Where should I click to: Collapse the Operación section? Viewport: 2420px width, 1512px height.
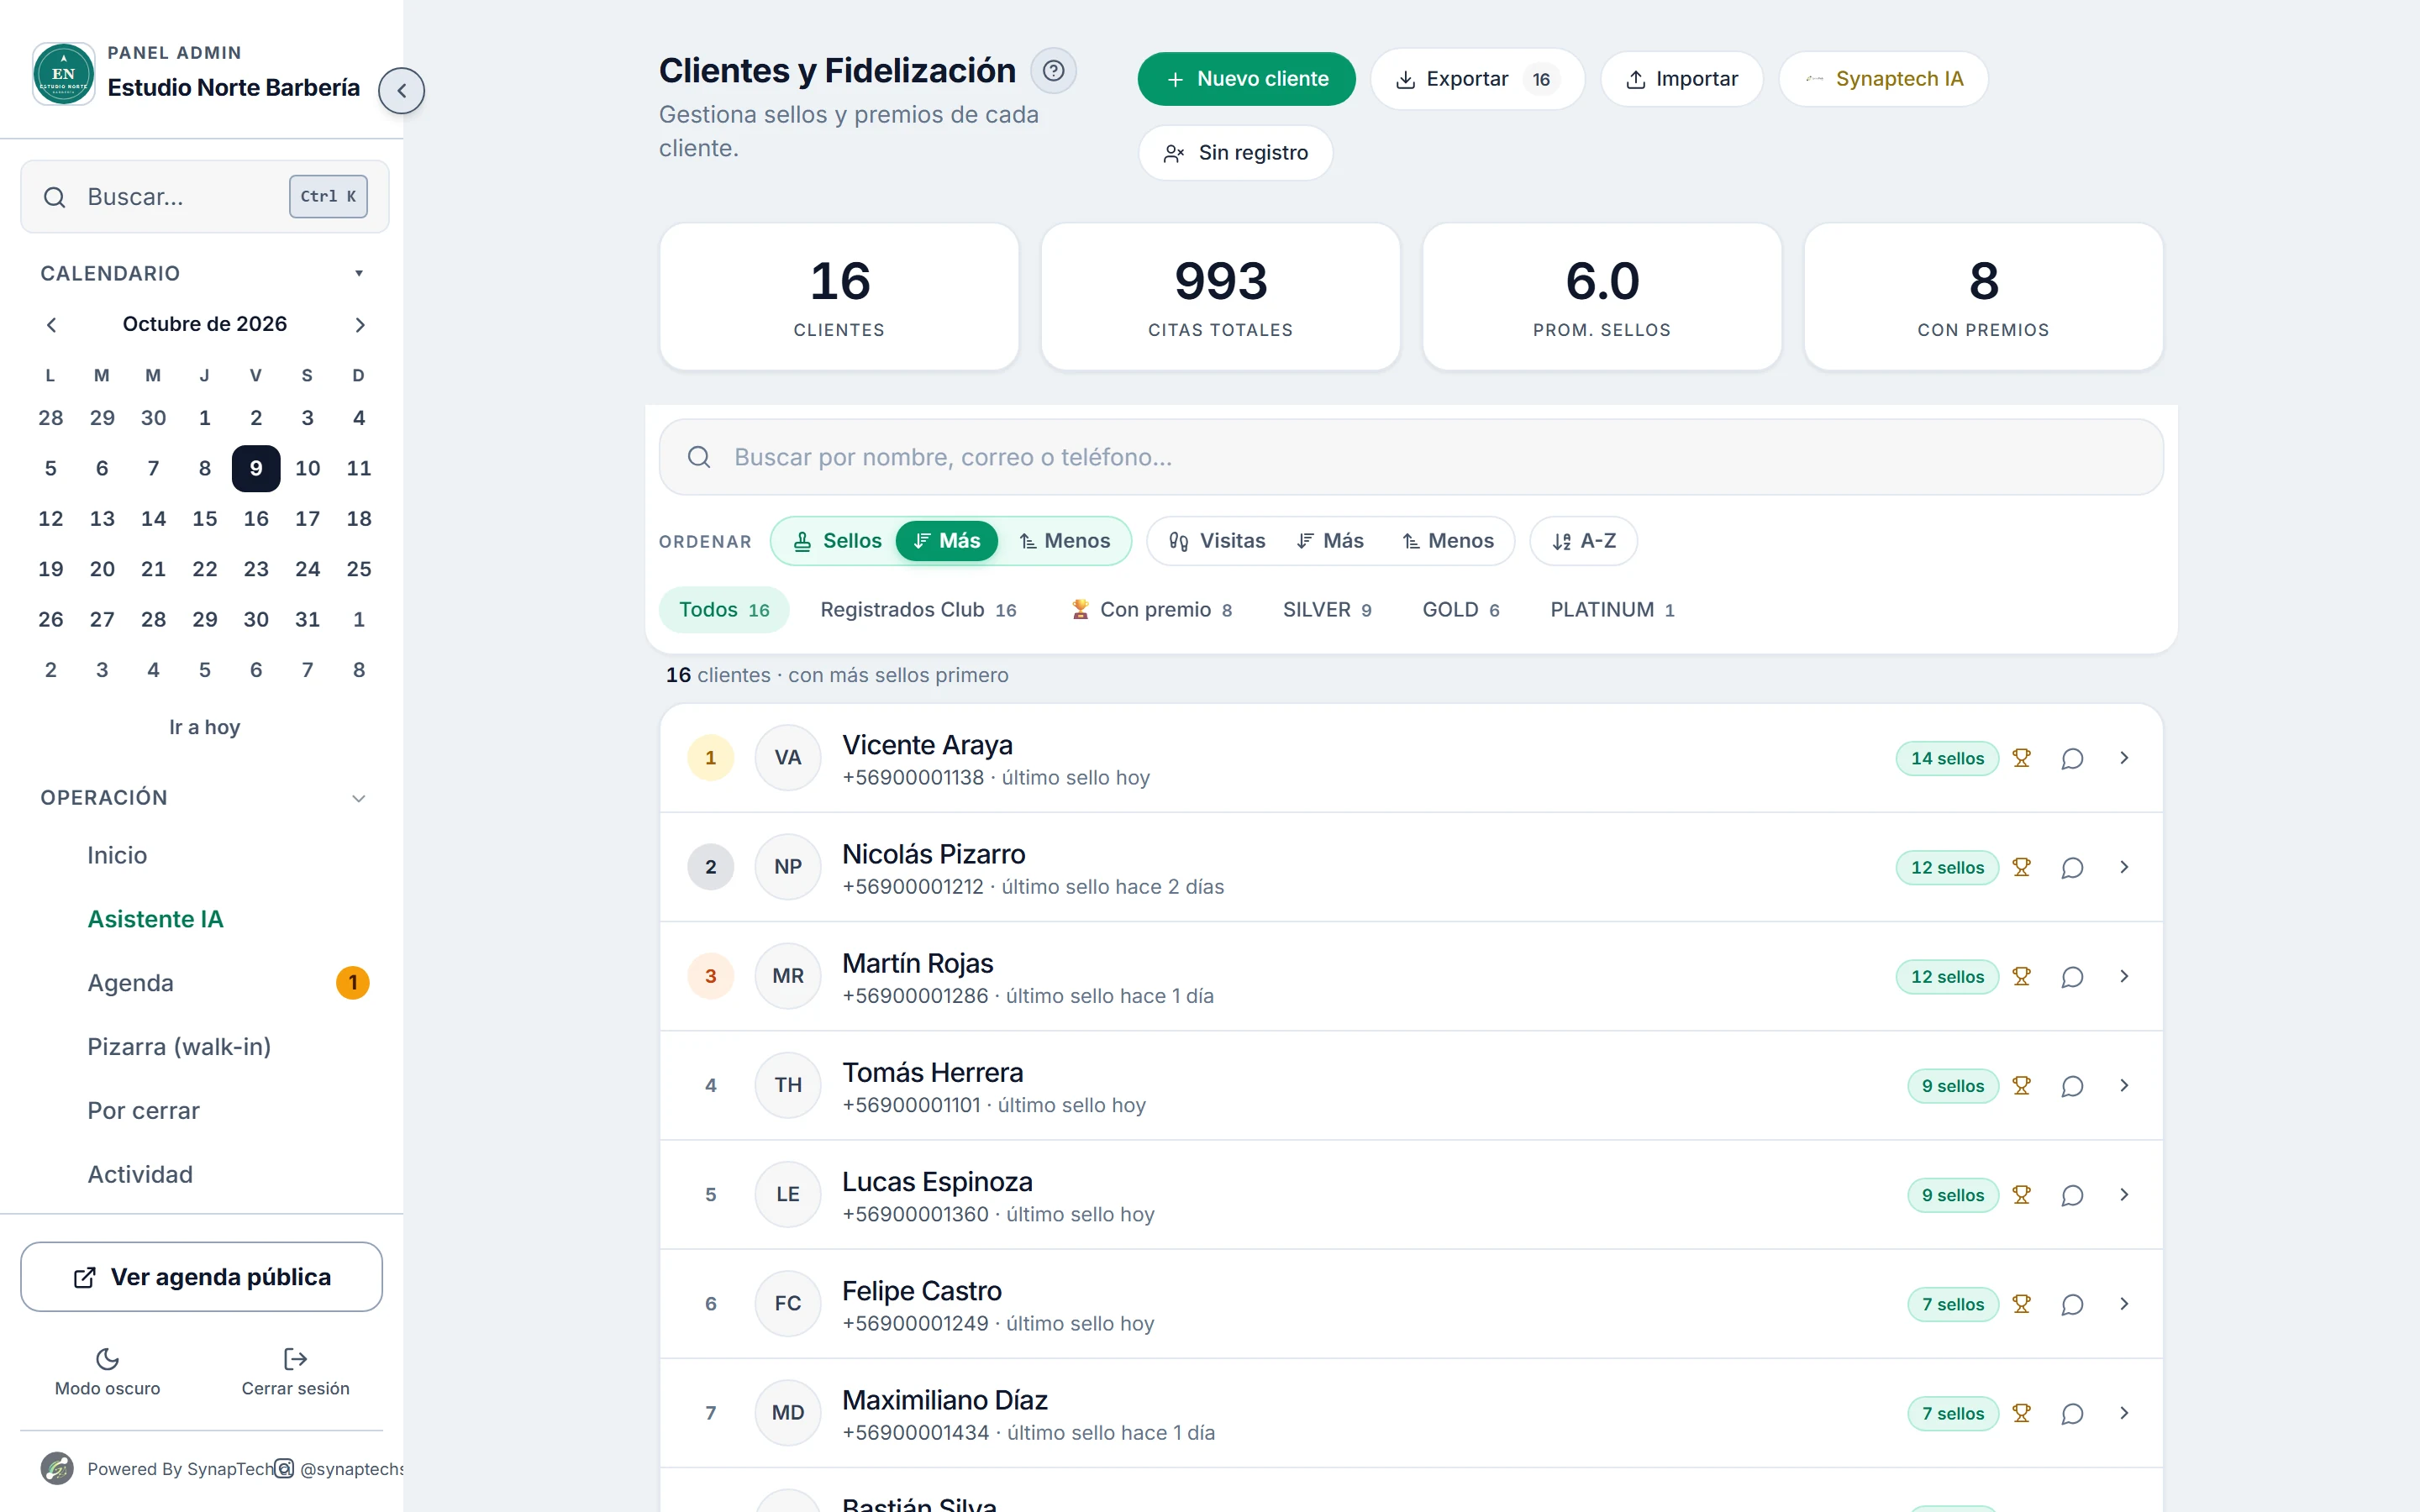click(358, 797)
